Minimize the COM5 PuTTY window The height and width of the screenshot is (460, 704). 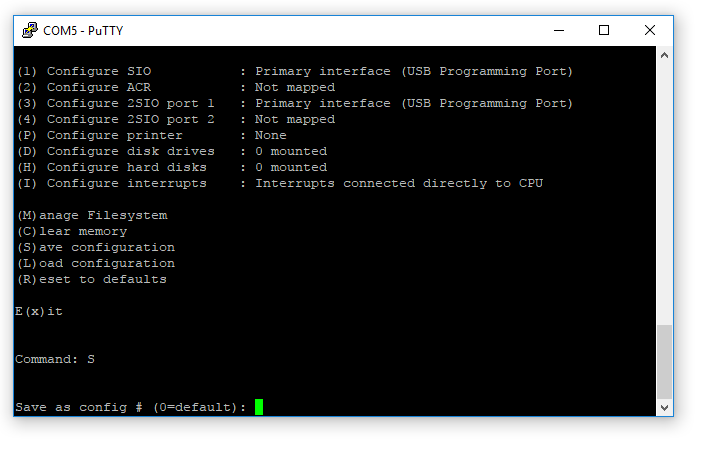tap(559, 31)
